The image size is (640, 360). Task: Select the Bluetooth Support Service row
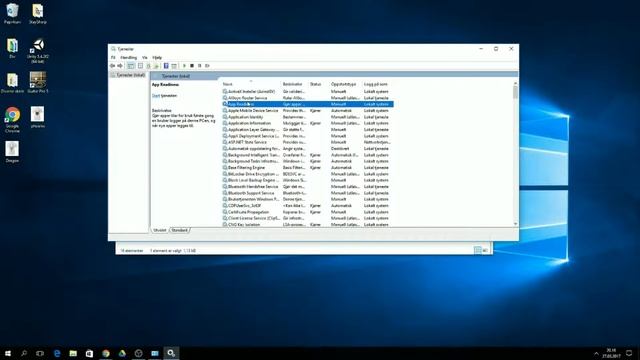[308, 193]
